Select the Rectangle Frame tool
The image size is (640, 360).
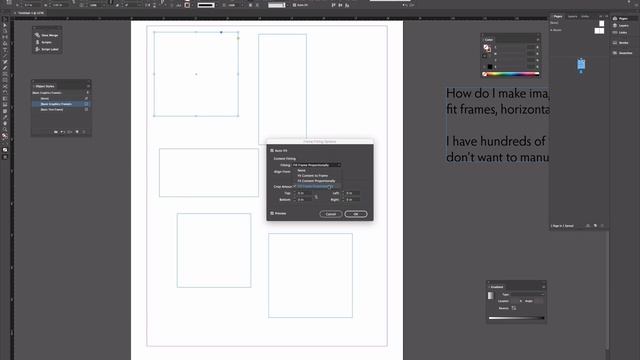click(5, 74)
